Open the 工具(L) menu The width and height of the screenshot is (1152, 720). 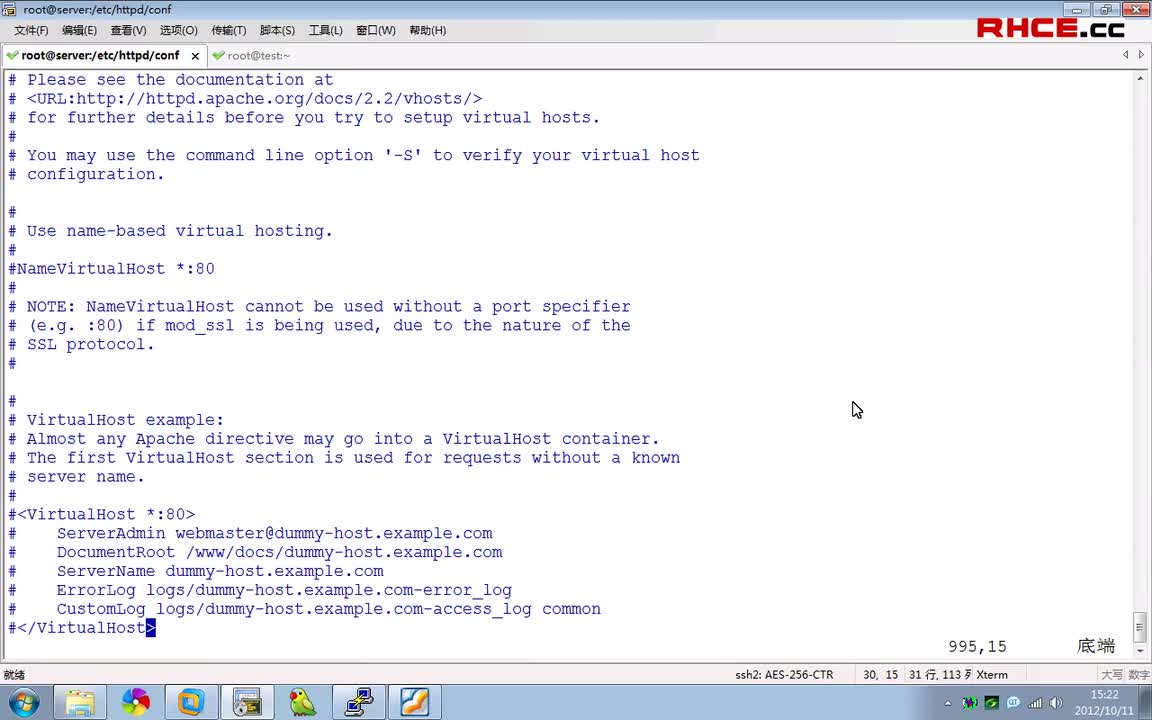[x=325, y=30]
